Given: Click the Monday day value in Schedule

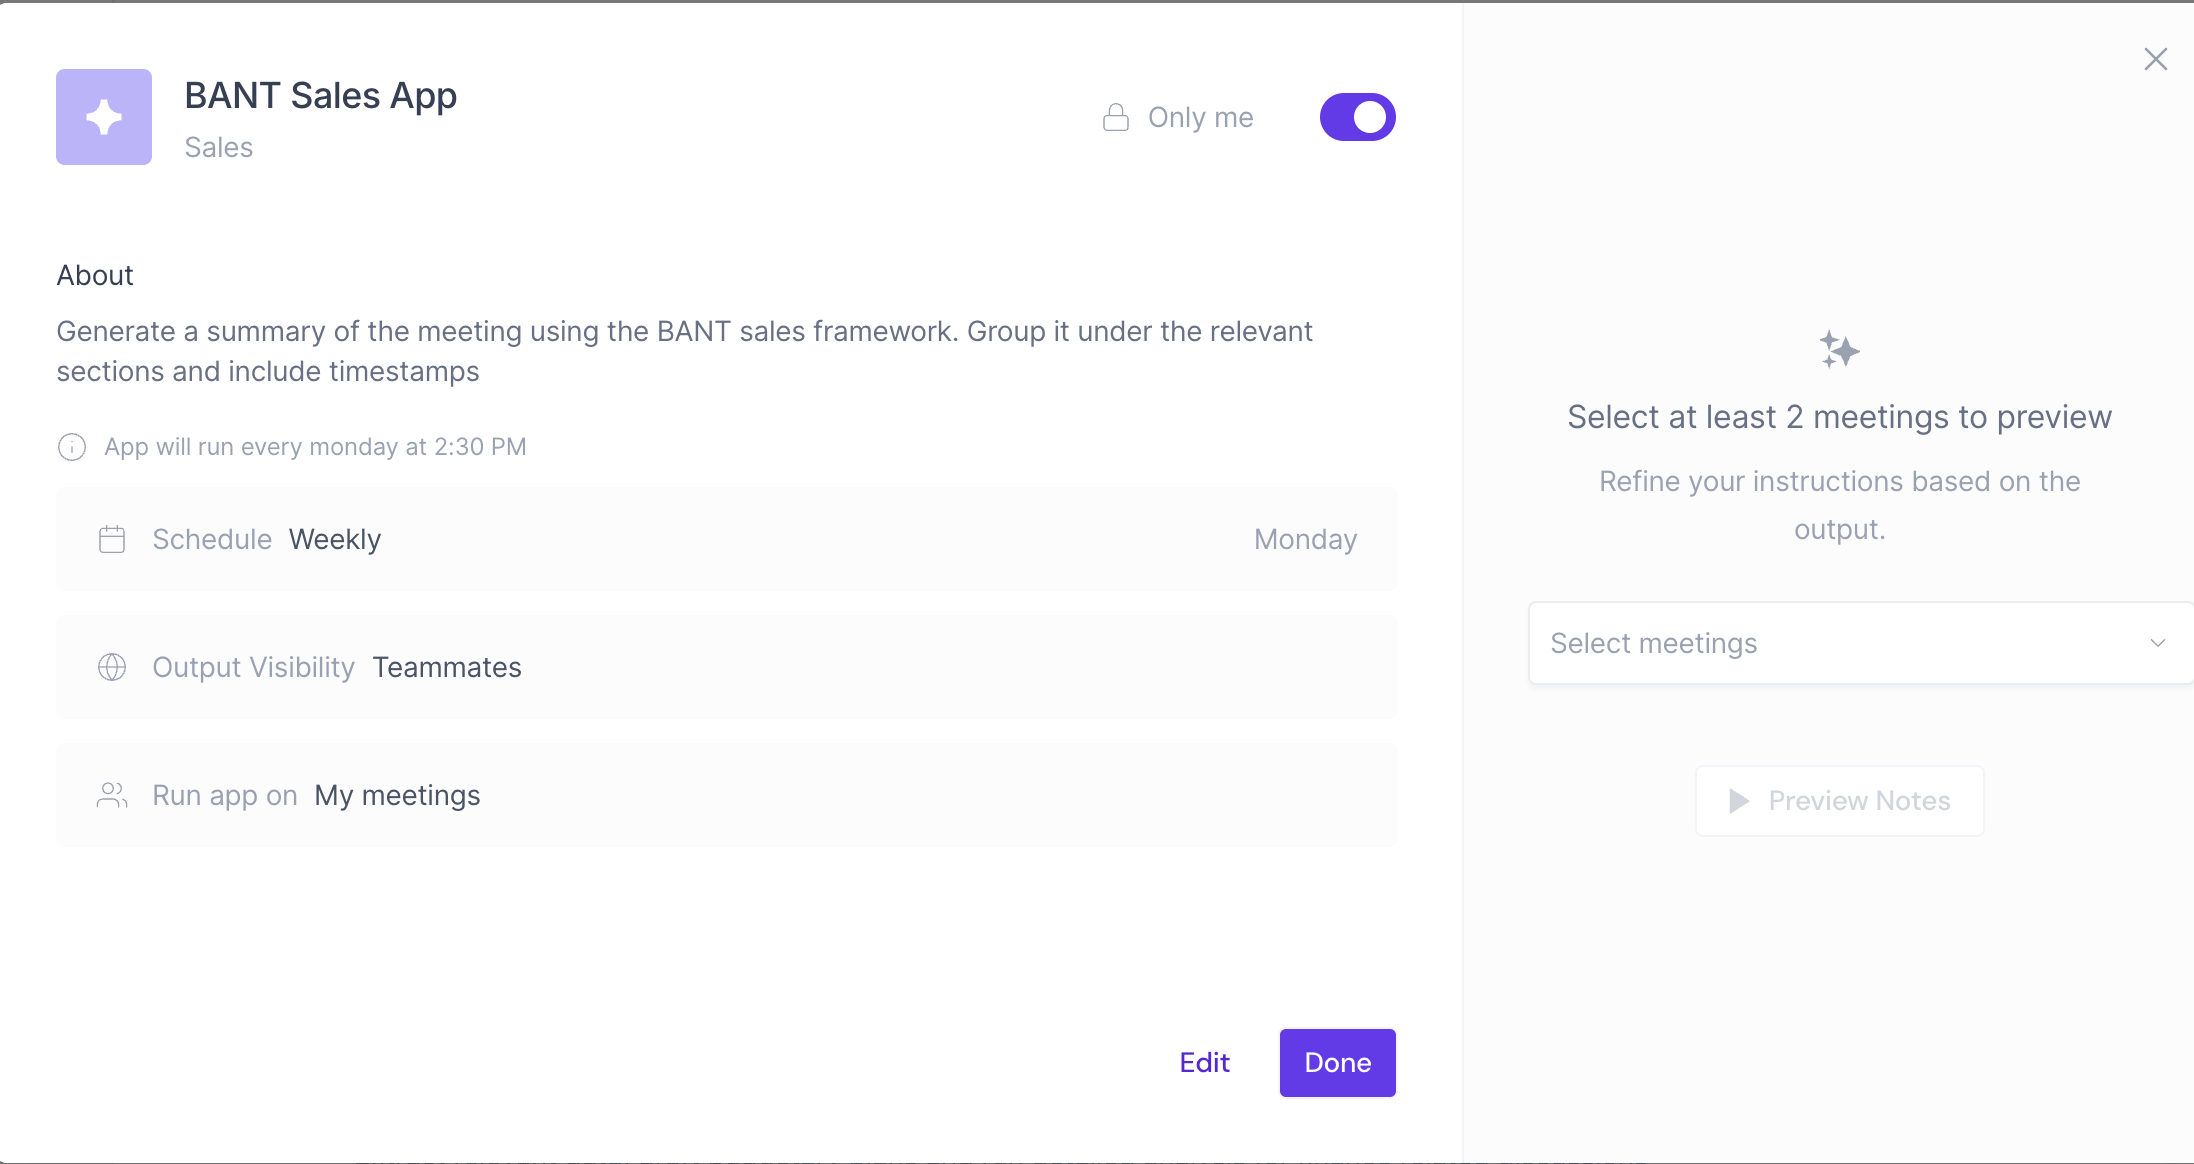Looking at the screenshot, I should coord(1305,540).
